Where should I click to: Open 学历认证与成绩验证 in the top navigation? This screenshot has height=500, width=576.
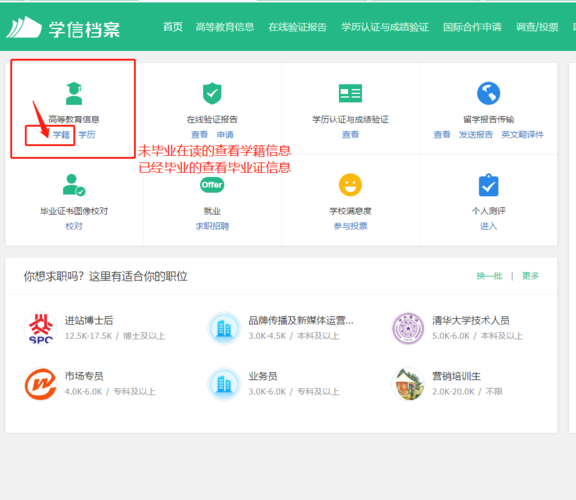385,27
